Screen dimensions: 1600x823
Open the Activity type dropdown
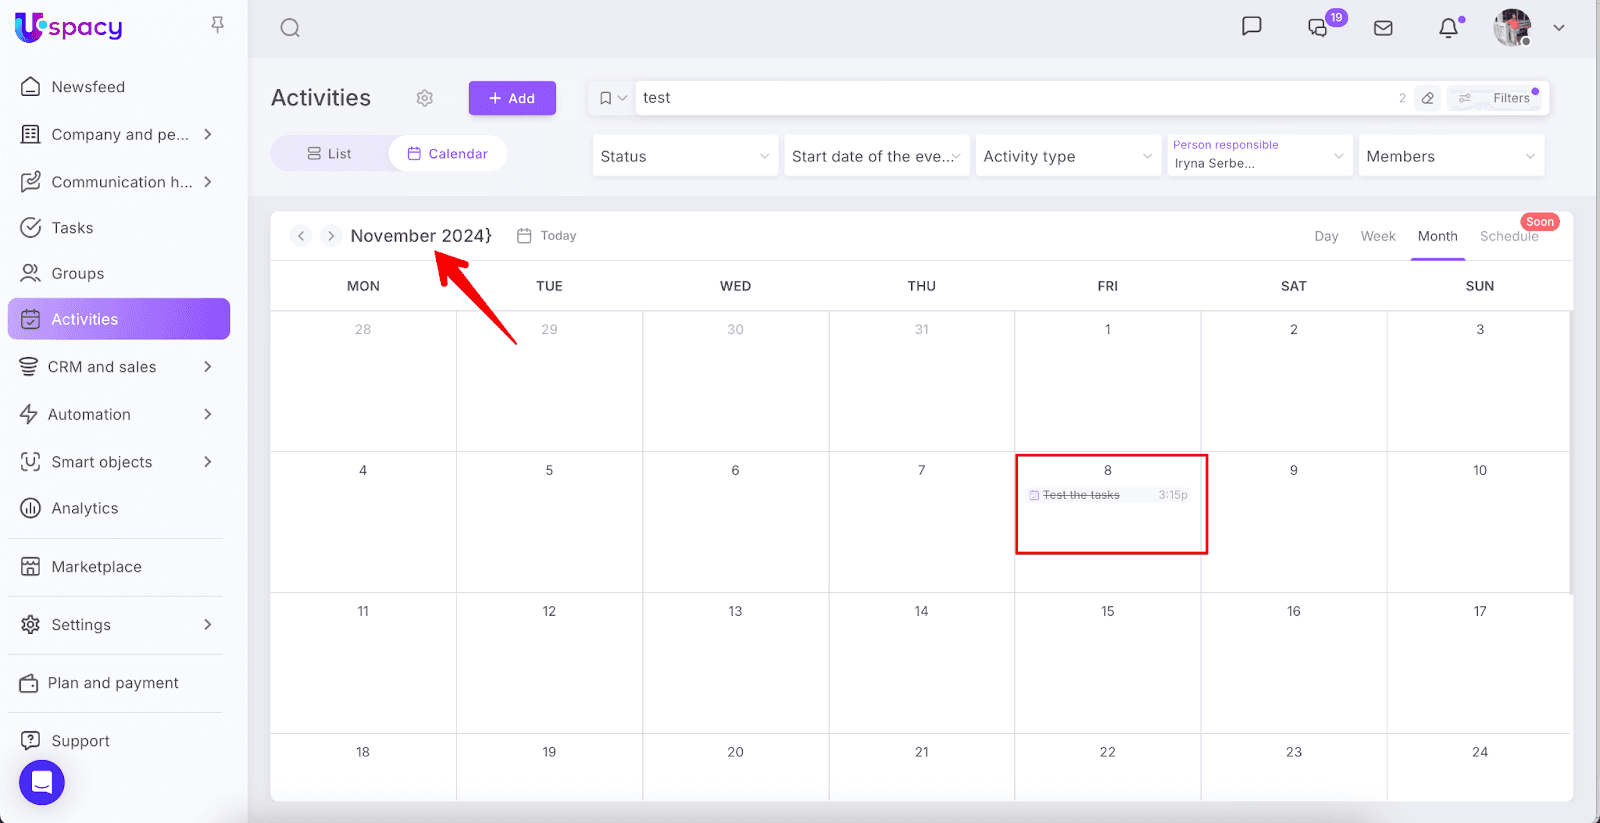tap(1068, 156)
